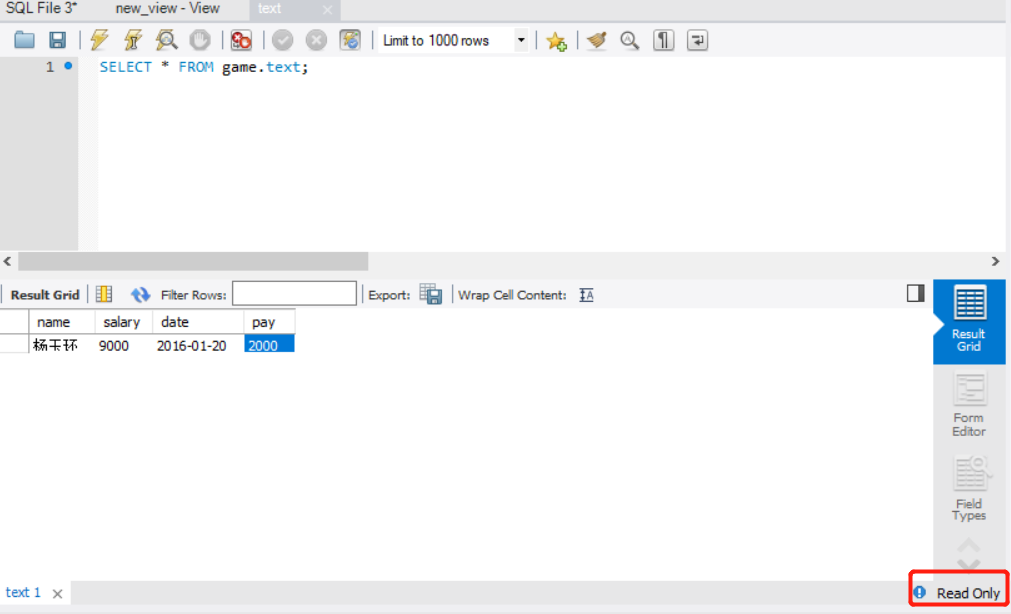This screenshot has height=614, width=1011.
Task: Stop query execution hand icon
Action: point(200,40)
